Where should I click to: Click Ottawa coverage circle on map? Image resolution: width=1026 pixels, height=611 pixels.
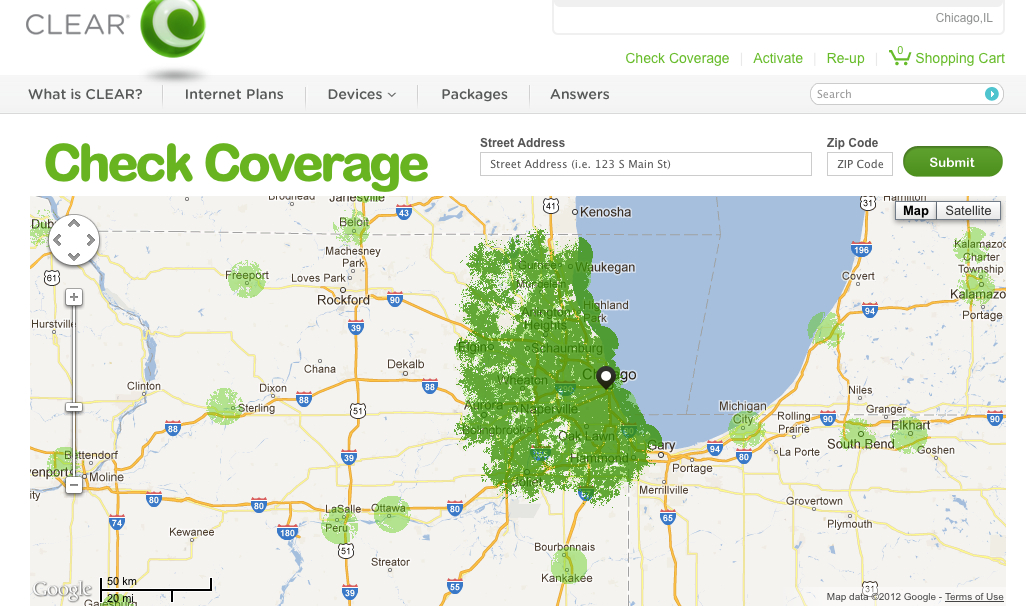(391, 514)
